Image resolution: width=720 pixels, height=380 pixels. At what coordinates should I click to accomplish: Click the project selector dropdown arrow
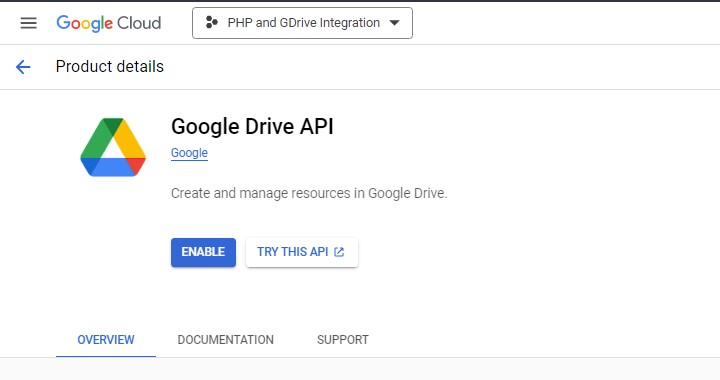coord(394,23)
